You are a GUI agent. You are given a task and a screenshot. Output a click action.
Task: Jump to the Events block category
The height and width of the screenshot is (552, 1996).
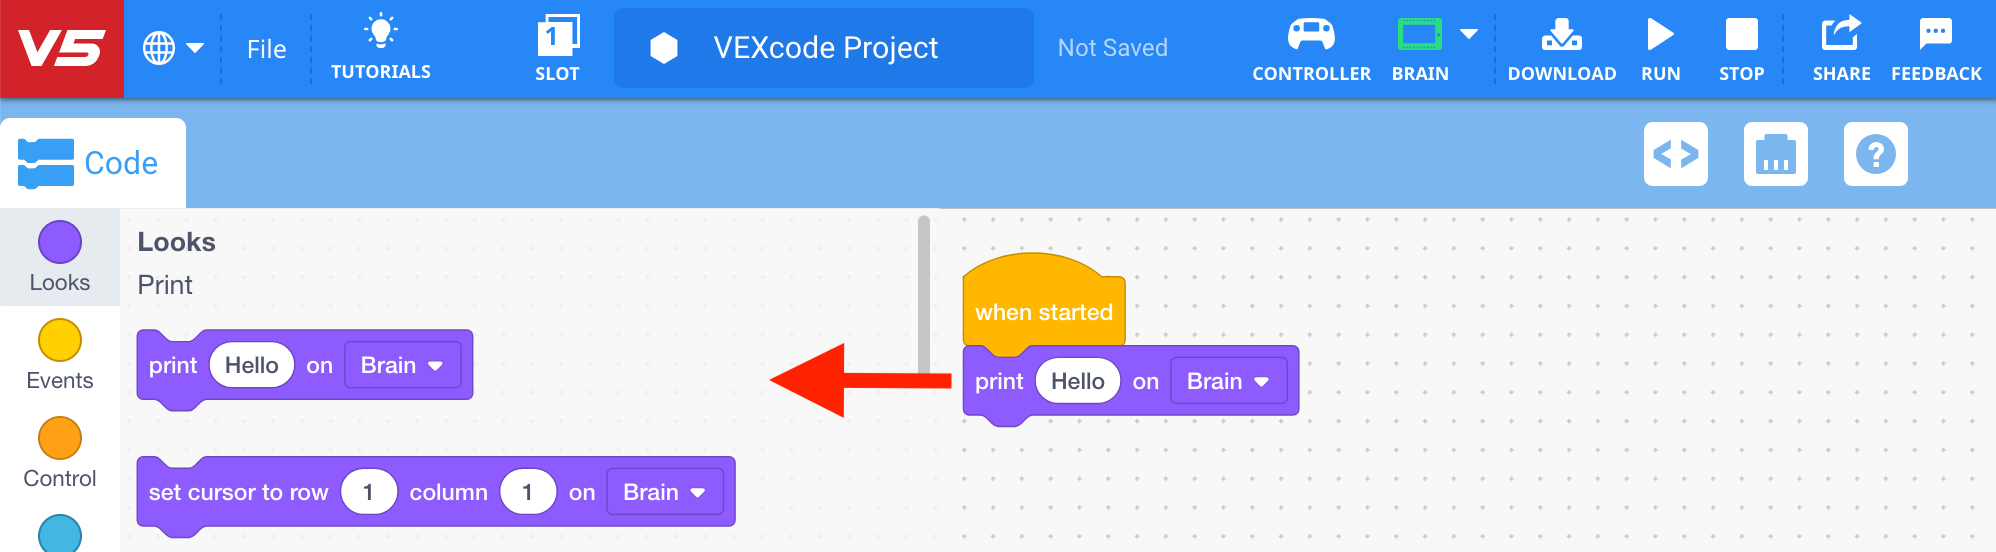60,355
